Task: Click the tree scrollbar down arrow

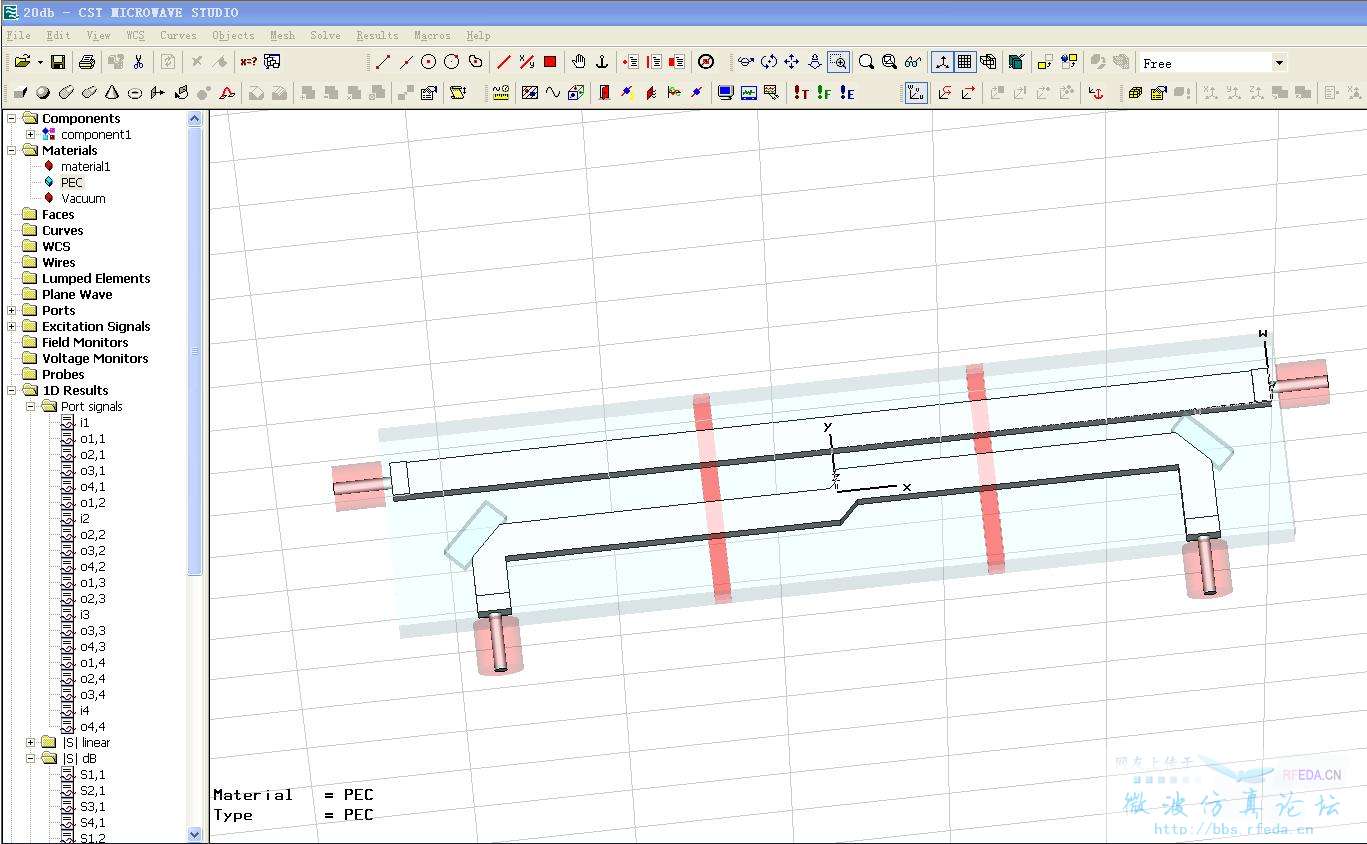Action: [194, 834]
